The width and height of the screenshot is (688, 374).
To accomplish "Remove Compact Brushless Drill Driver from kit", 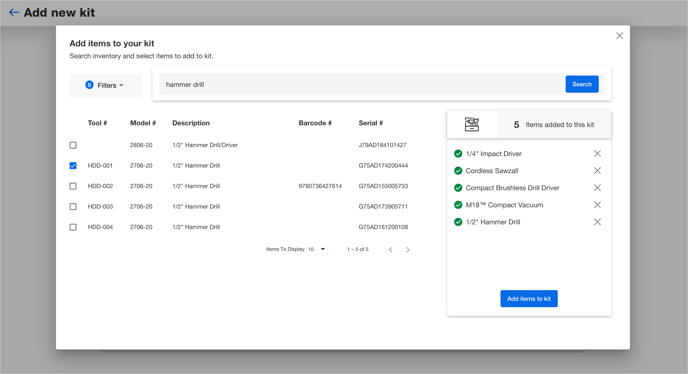I will pos(597,188).
